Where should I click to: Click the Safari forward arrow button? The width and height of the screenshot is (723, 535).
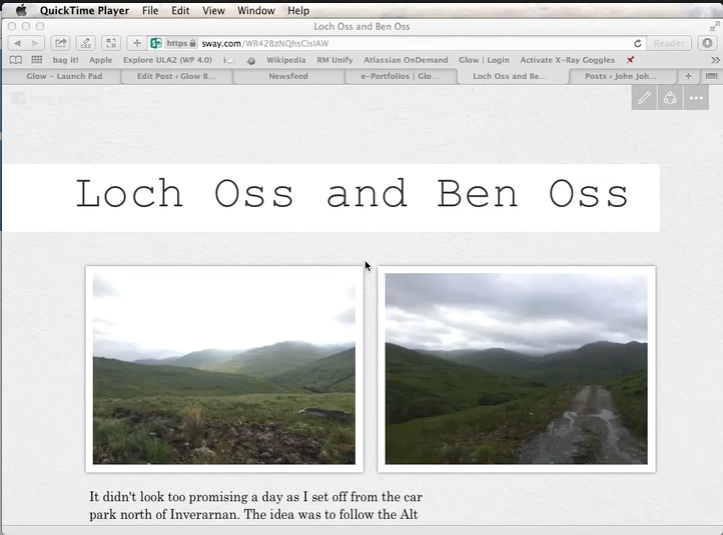tap(36, 43)
